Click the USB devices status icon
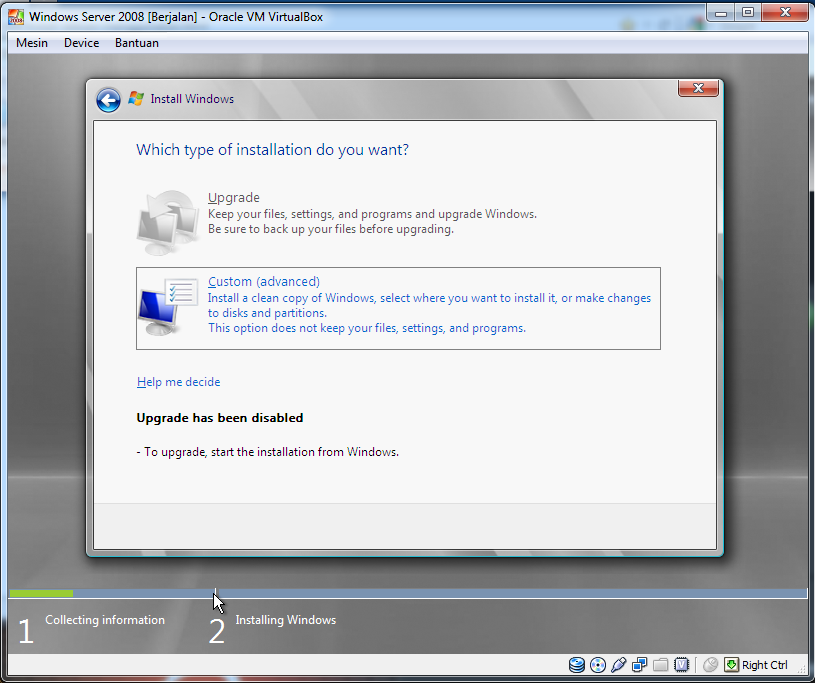815x683 pixels. pos(619,665)
